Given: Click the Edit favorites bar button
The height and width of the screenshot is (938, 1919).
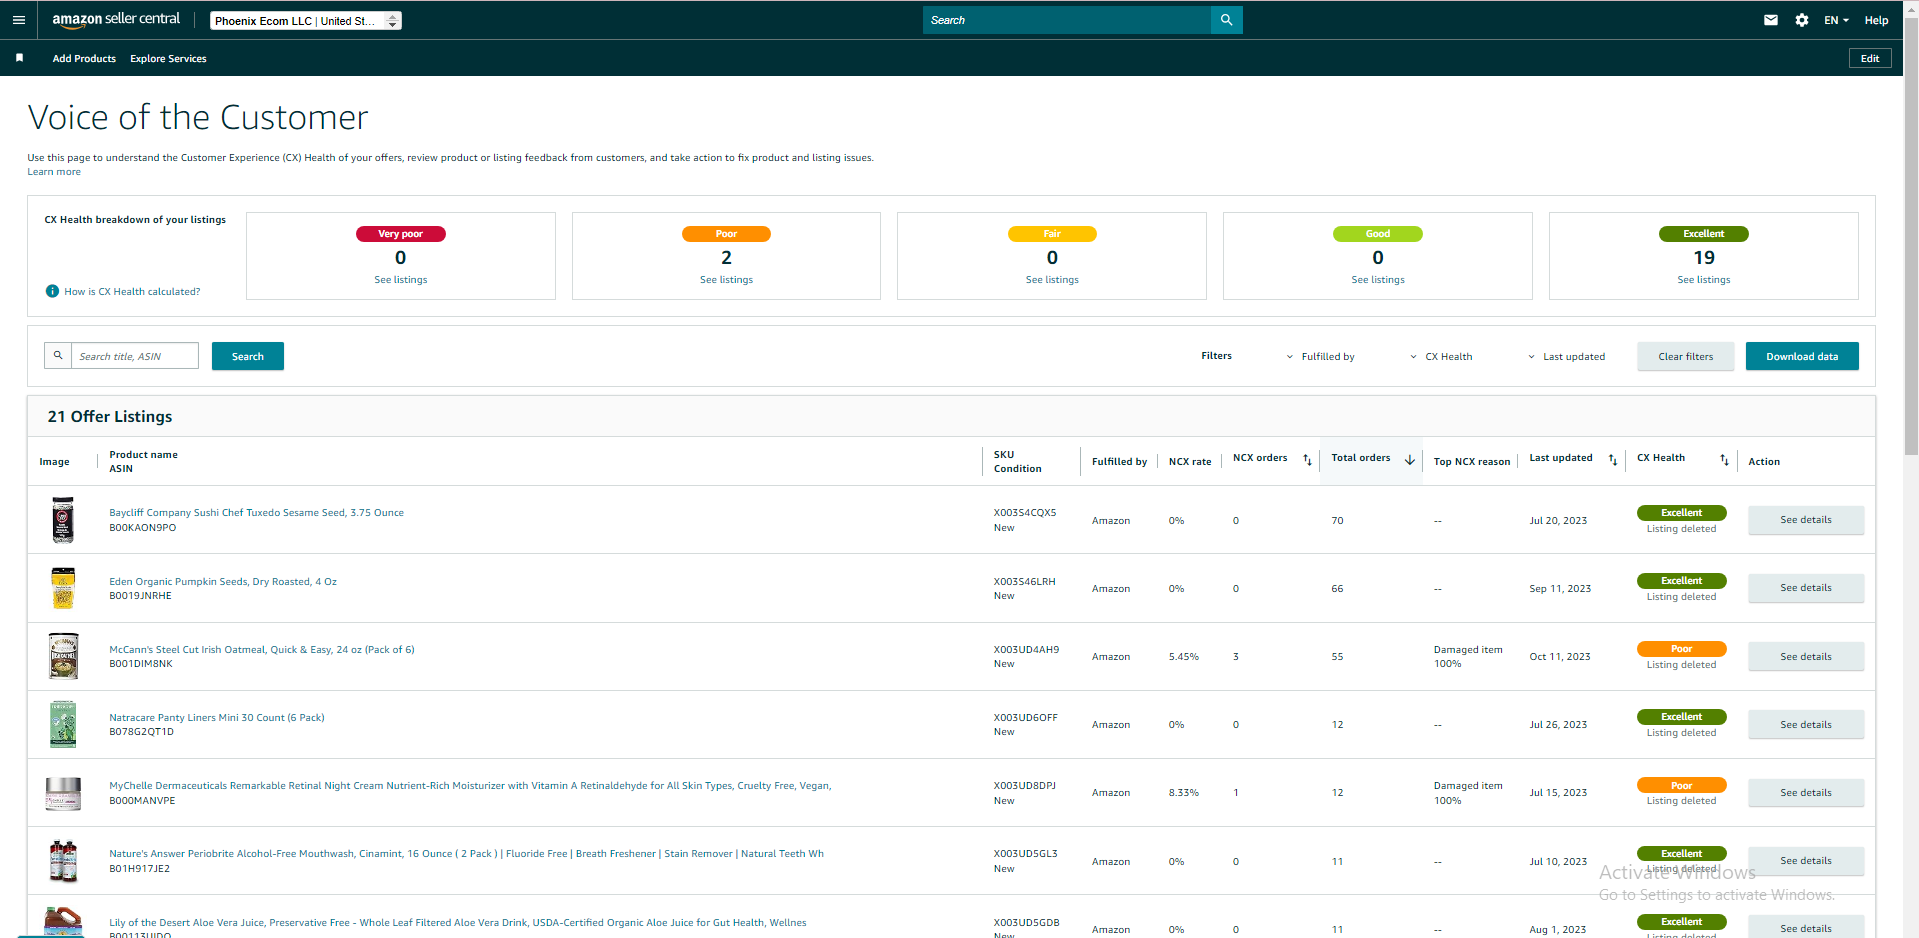Looking at the screenshot, I should [1870, 58].
